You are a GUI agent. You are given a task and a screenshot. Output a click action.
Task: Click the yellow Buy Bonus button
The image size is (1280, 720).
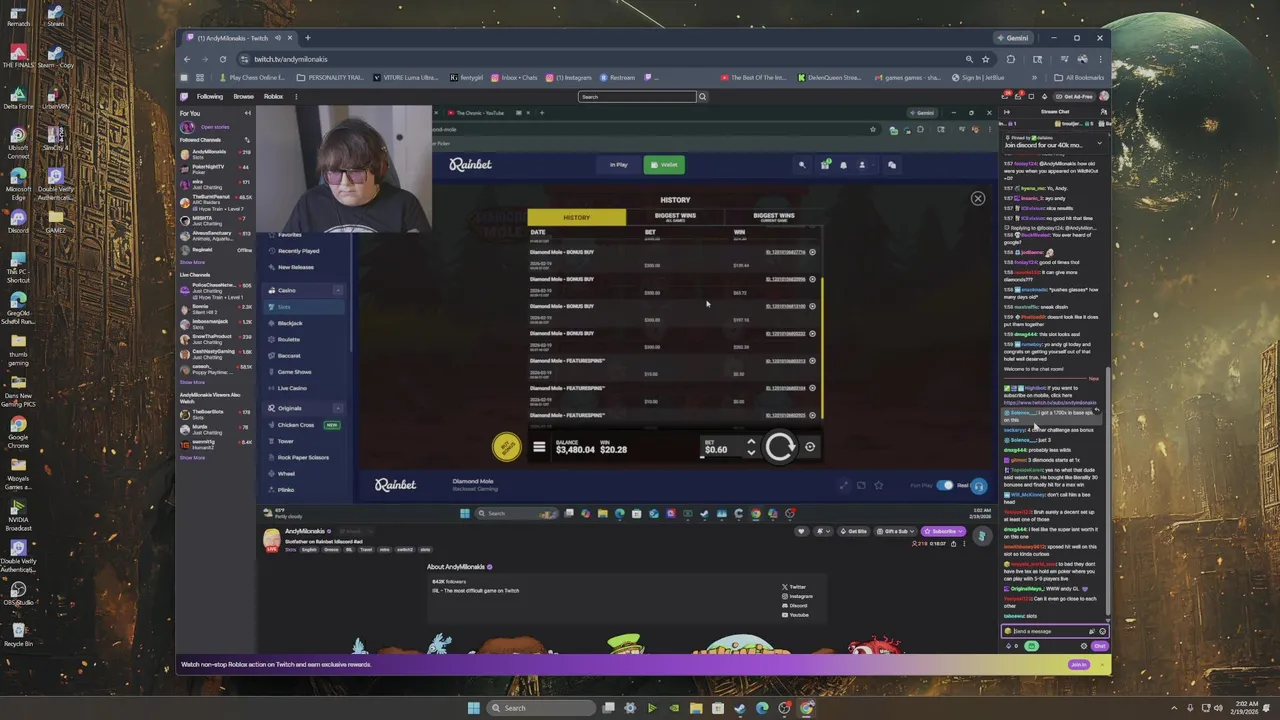(x=507, y=446)
